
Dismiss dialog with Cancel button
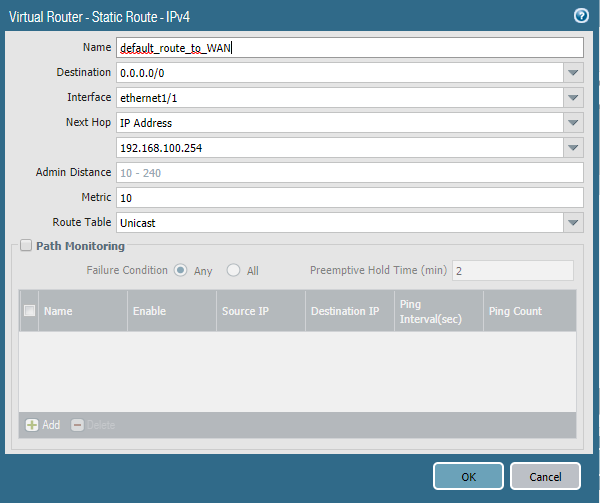(545, 476)
